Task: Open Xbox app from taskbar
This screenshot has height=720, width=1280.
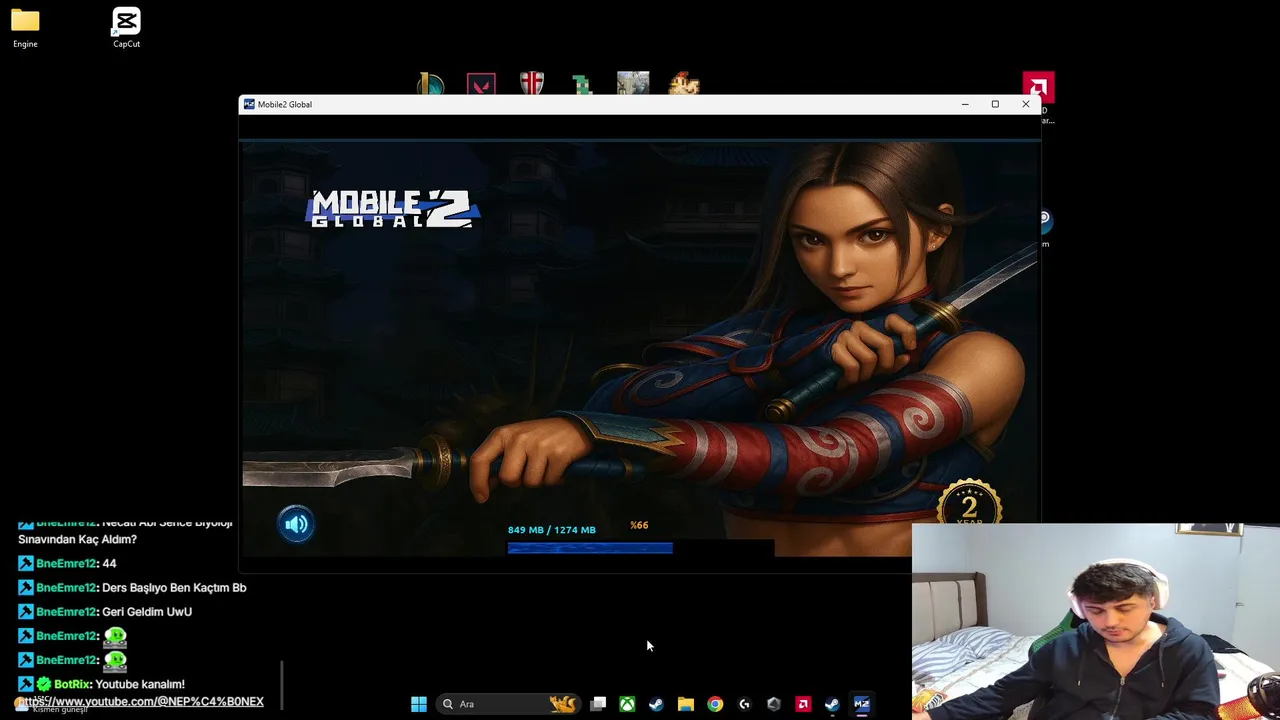Action: (627, 704)
